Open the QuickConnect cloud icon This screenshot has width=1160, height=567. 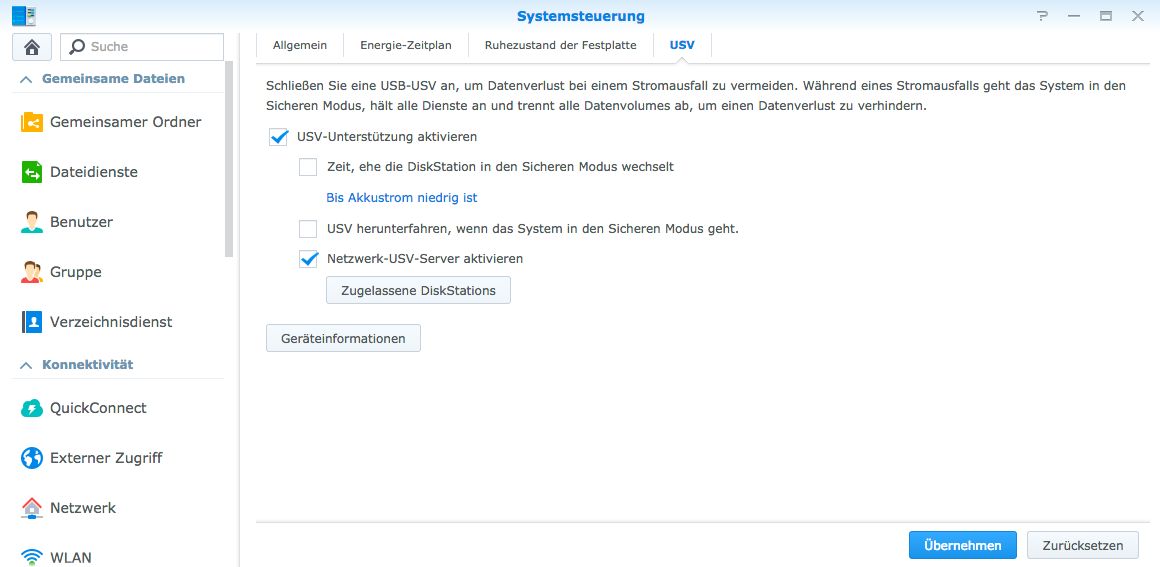32,408
